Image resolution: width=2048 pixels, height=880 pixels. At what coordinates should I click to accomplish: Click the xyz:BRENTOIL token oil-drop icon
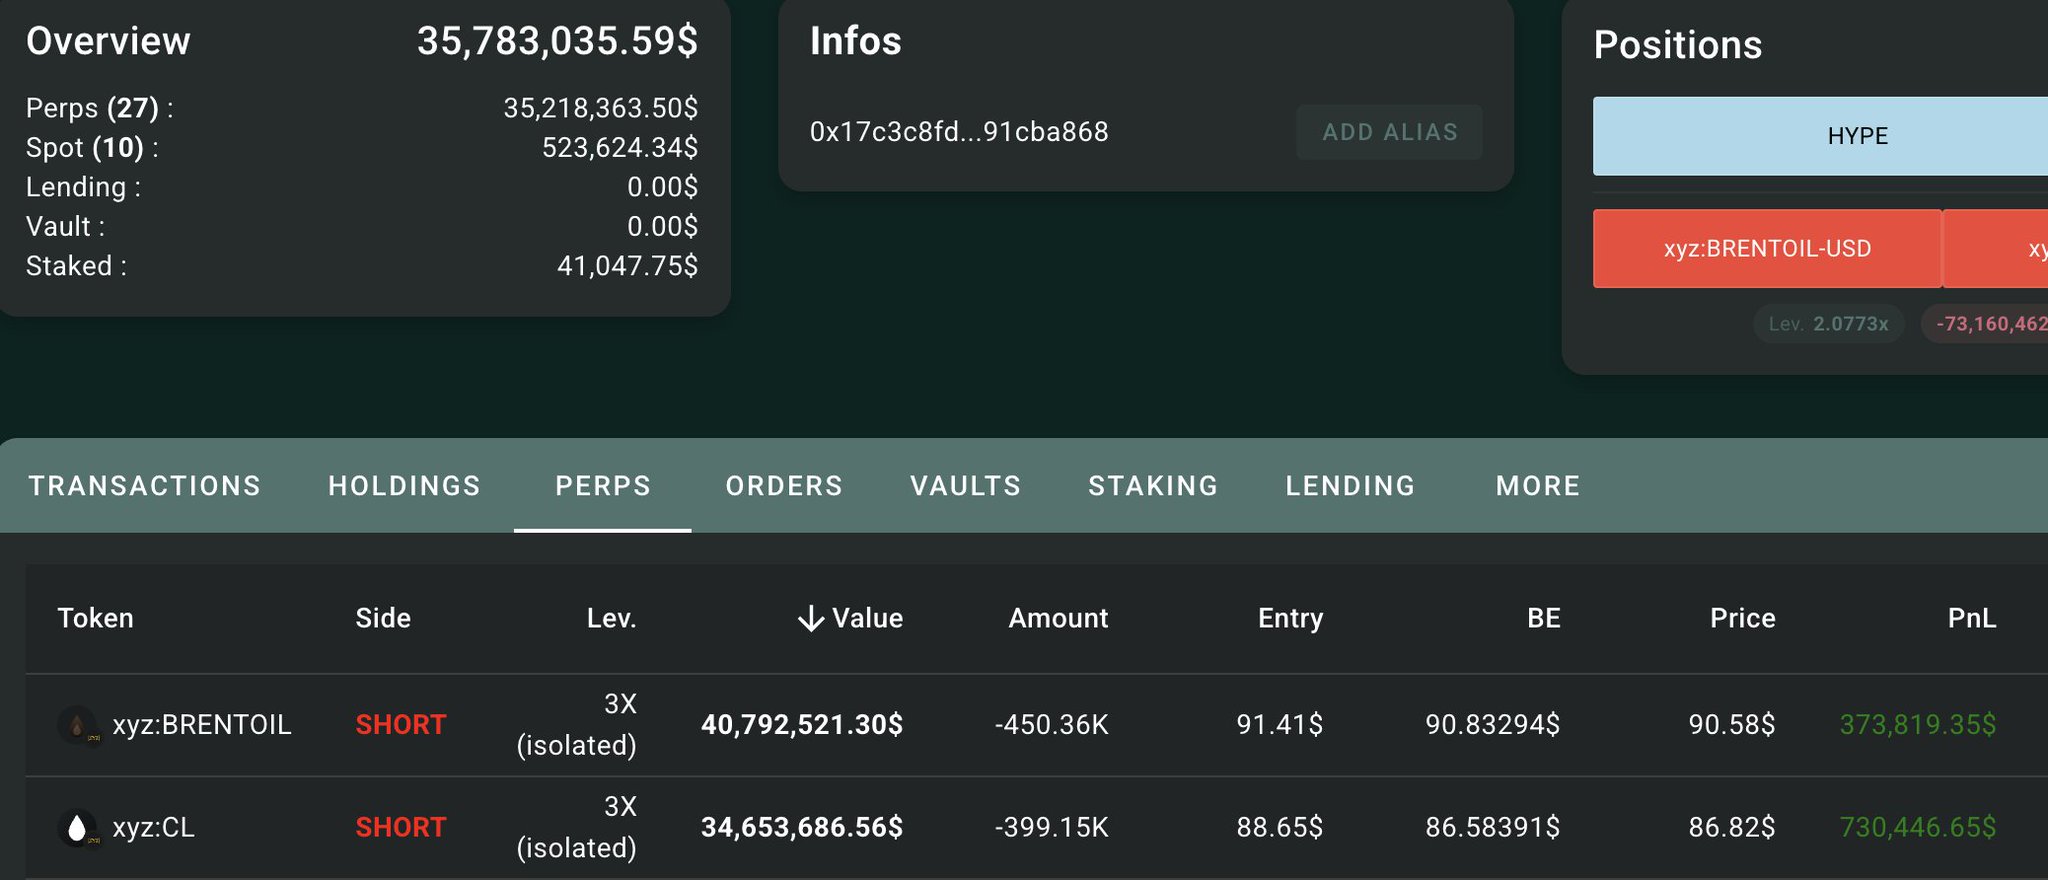77,724
